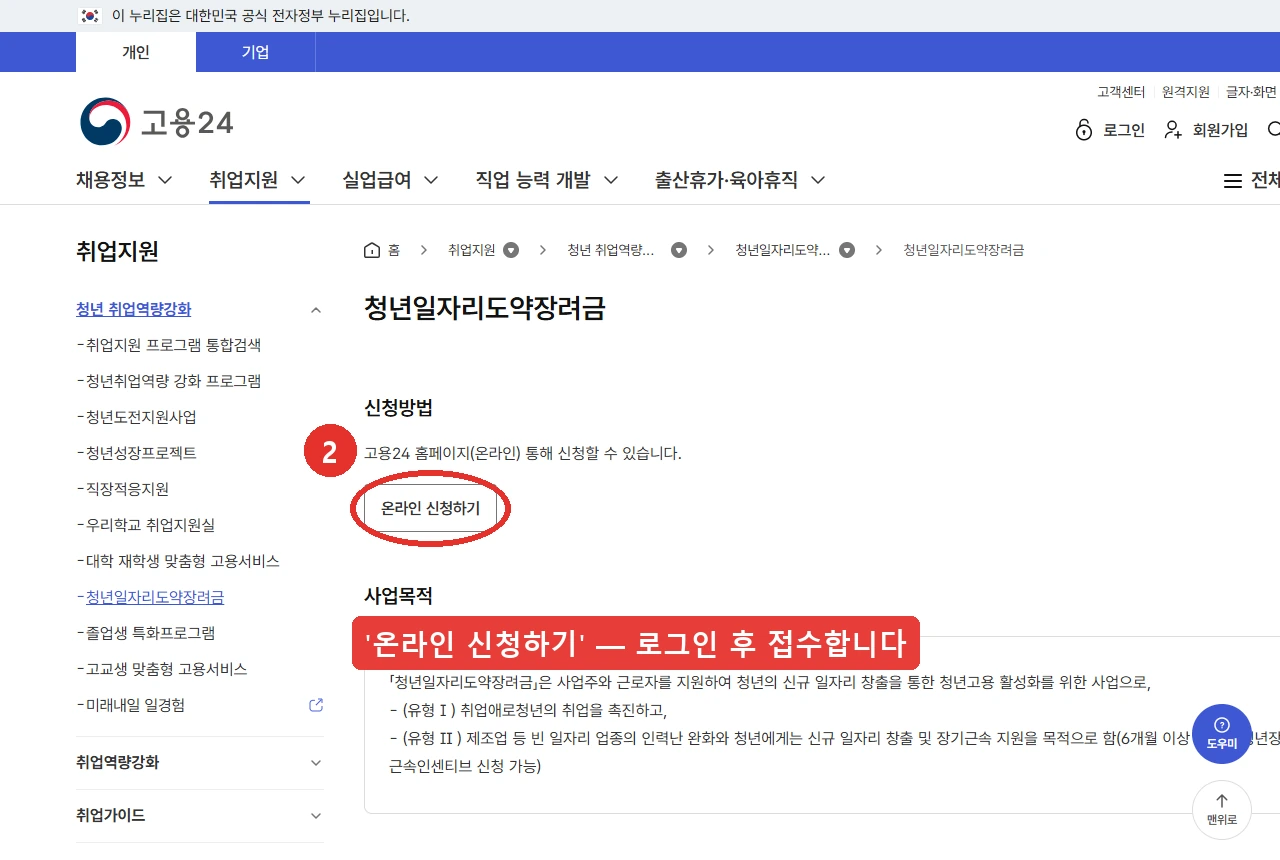Open 청년취업역량 강화 프로그램 in sidebar

pyautogui.click(x=173, y=381)
